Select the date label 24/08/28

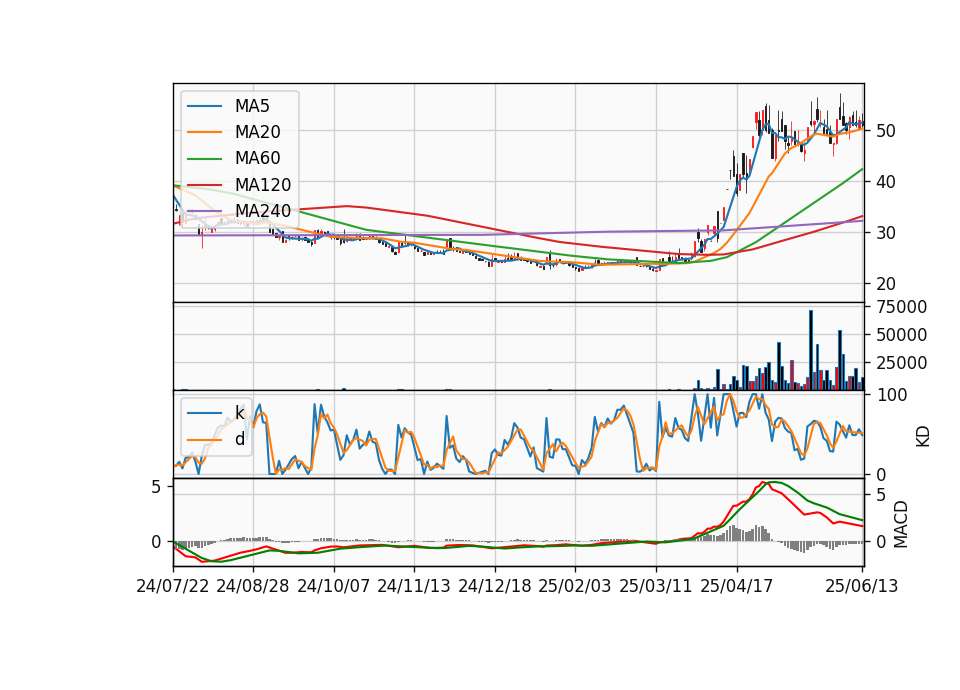coord(253,586)
